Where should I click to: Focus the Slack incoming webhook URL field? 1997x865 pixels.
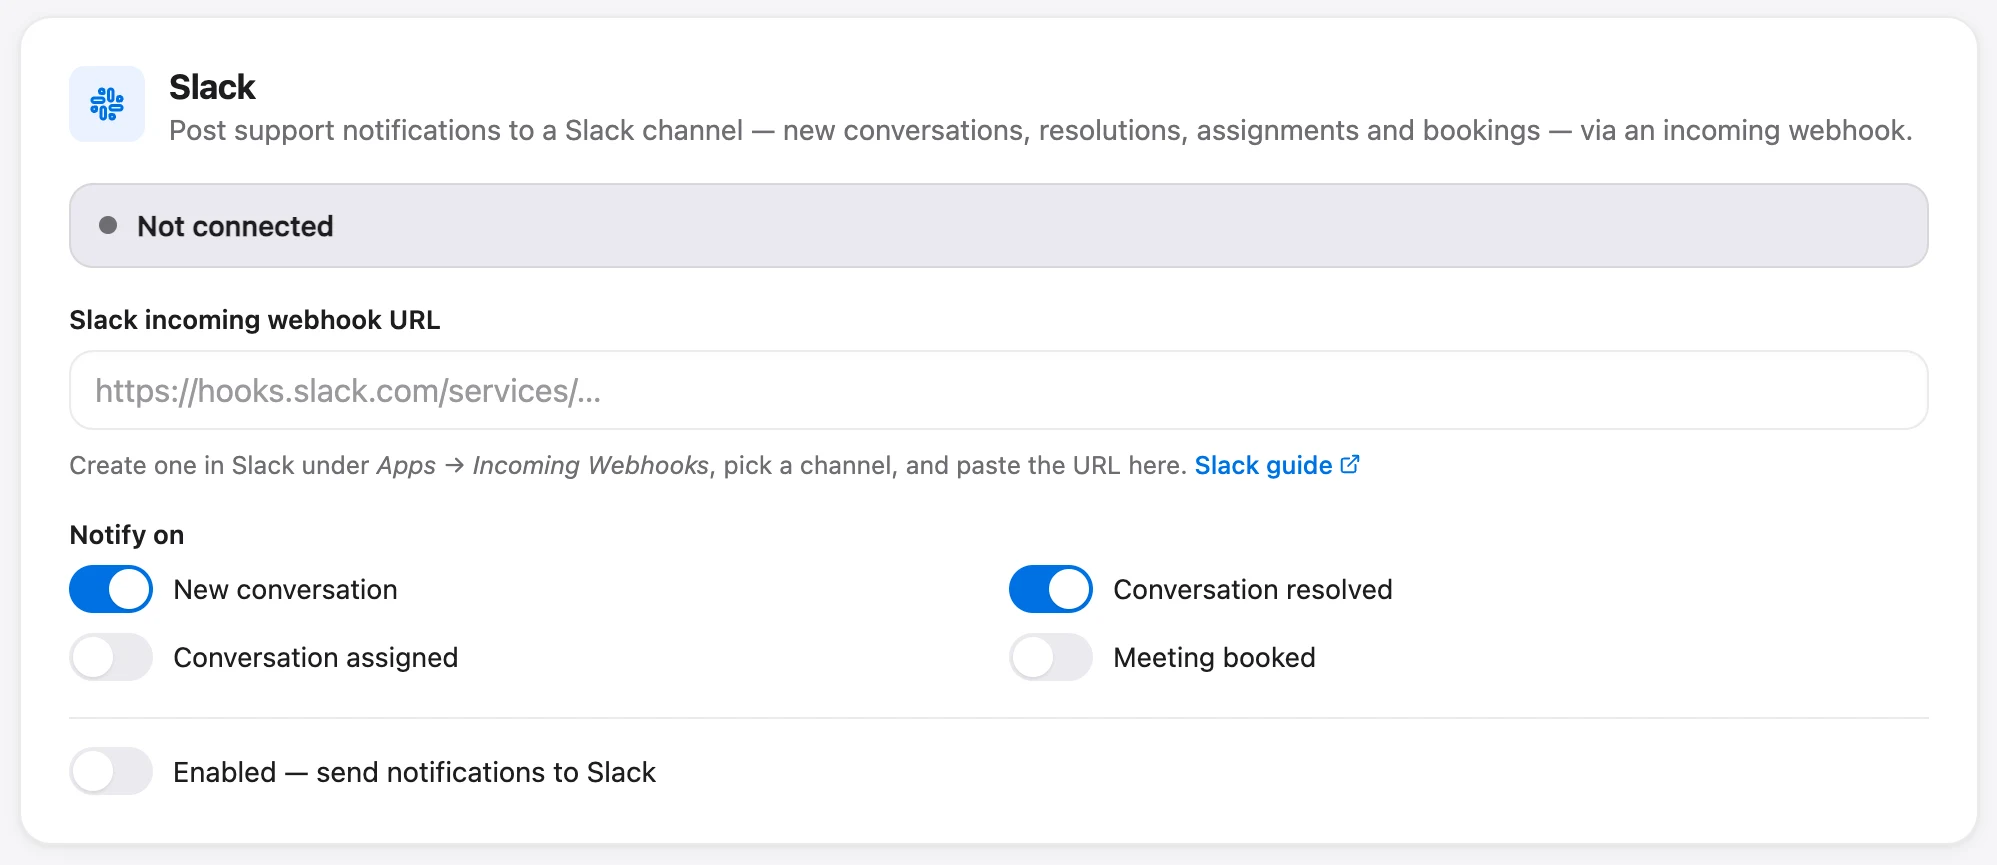[x=999, y=390]
